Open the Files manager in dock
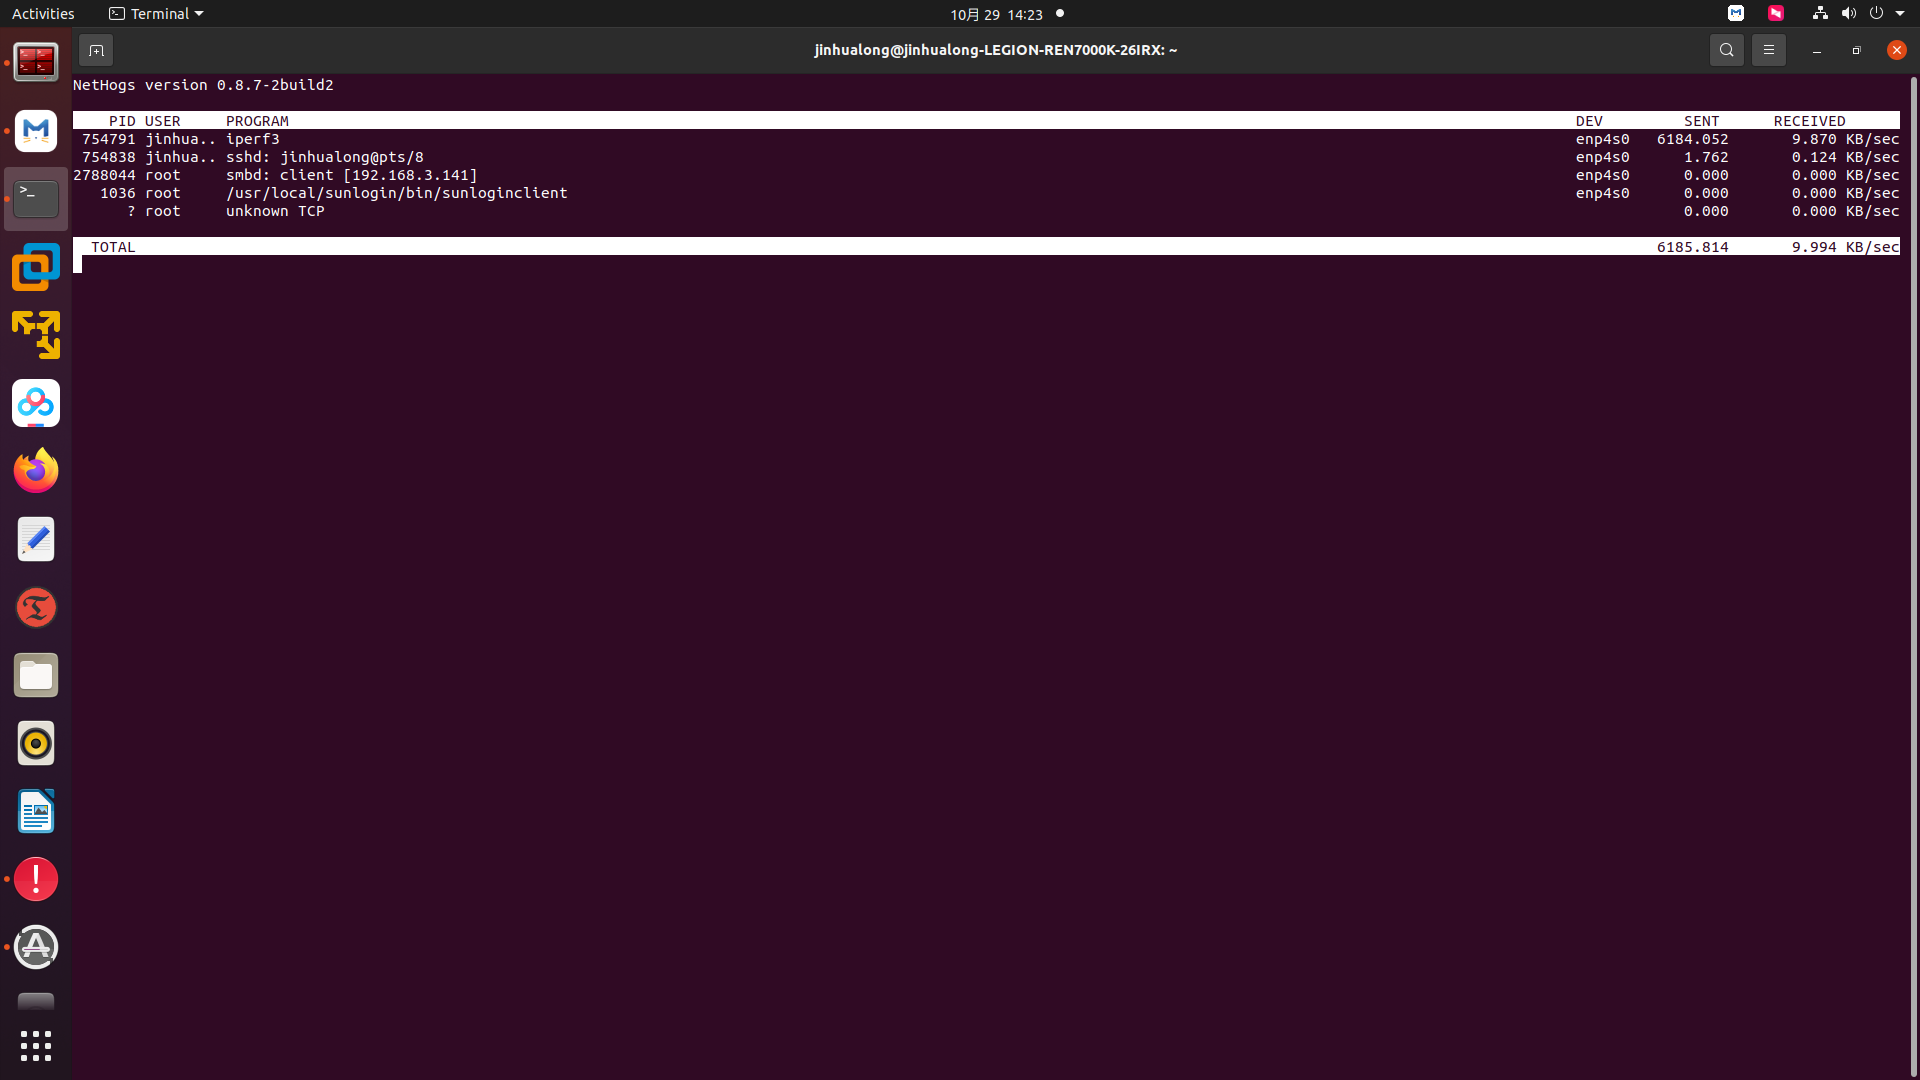Image resolution: width=1920 pixels, height=1080 pixels. pos(36,676)
